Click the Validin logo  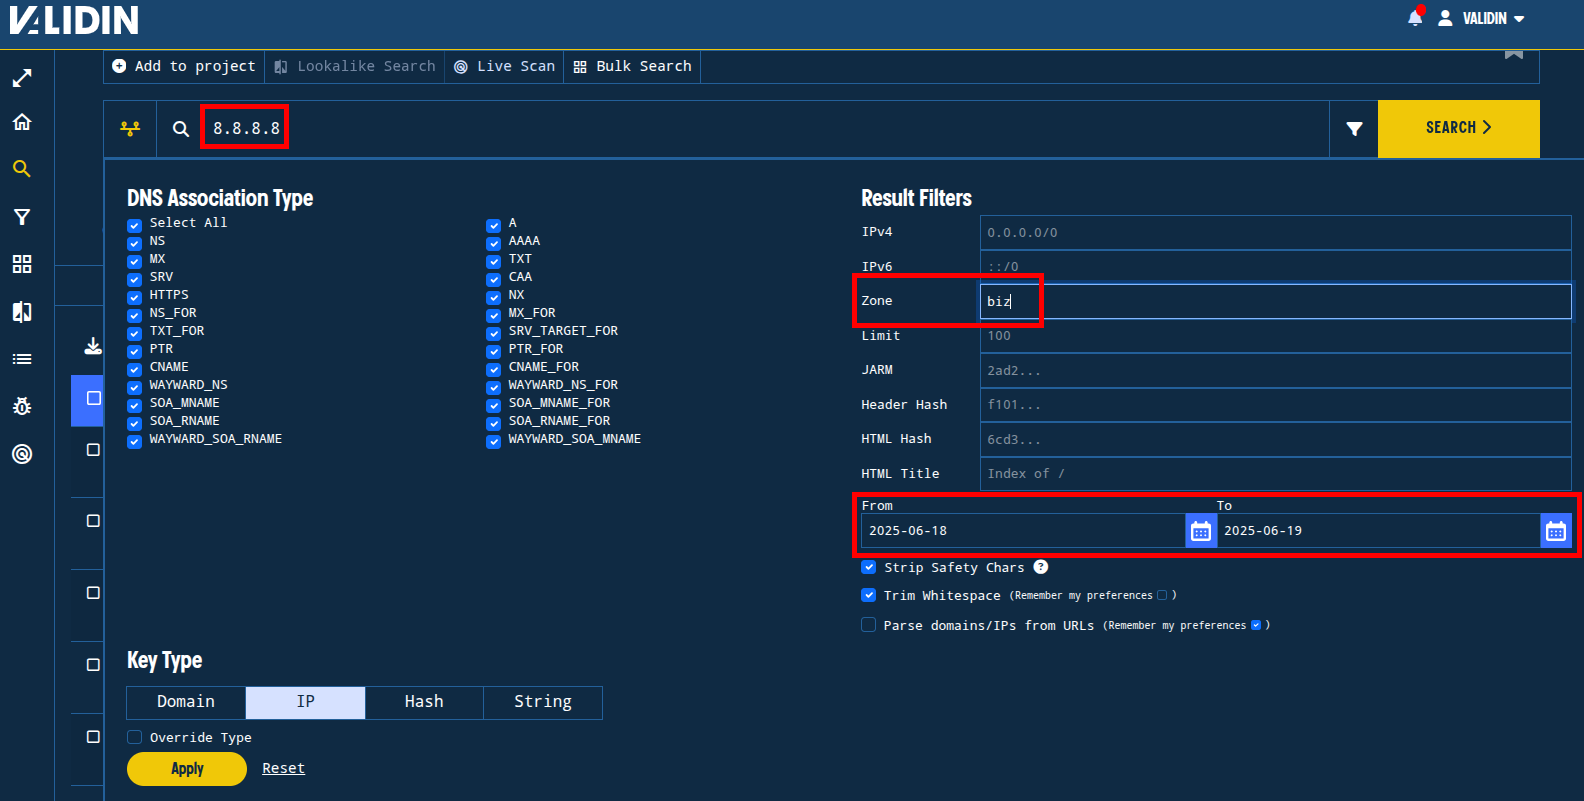click(74, 20)
